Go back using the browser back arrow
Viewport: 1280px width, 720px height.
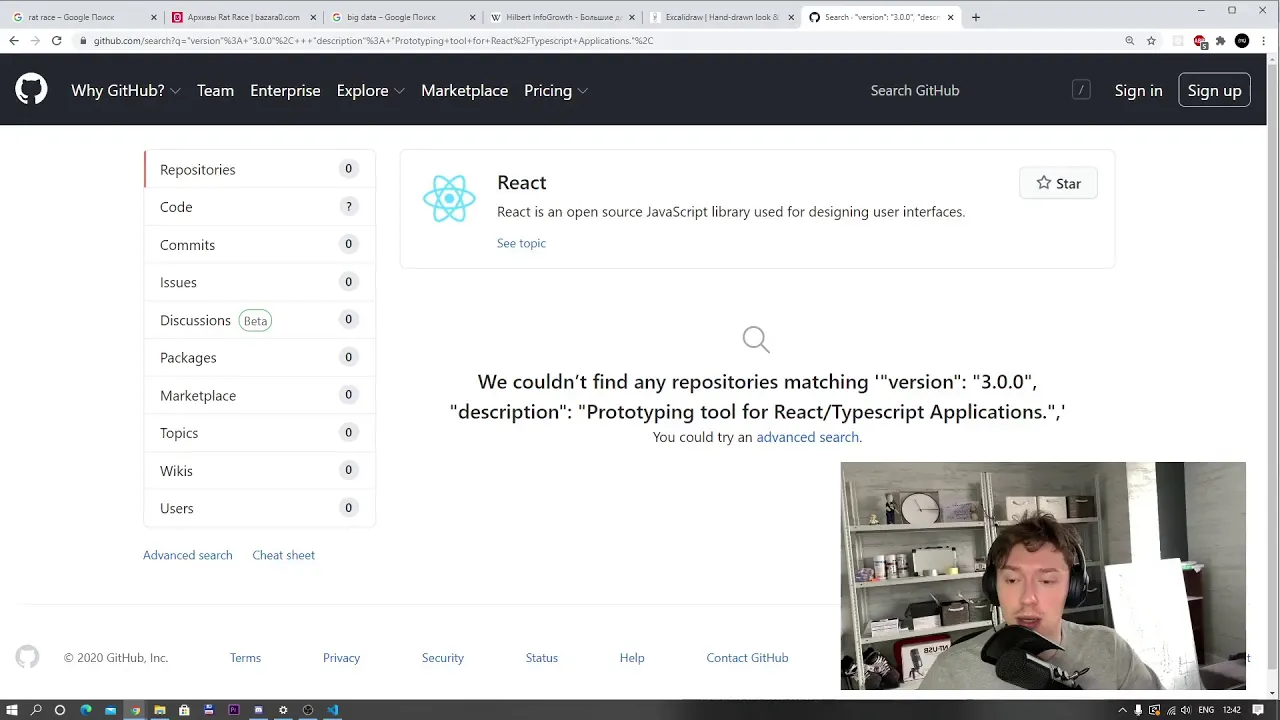[x=13, y=41]
